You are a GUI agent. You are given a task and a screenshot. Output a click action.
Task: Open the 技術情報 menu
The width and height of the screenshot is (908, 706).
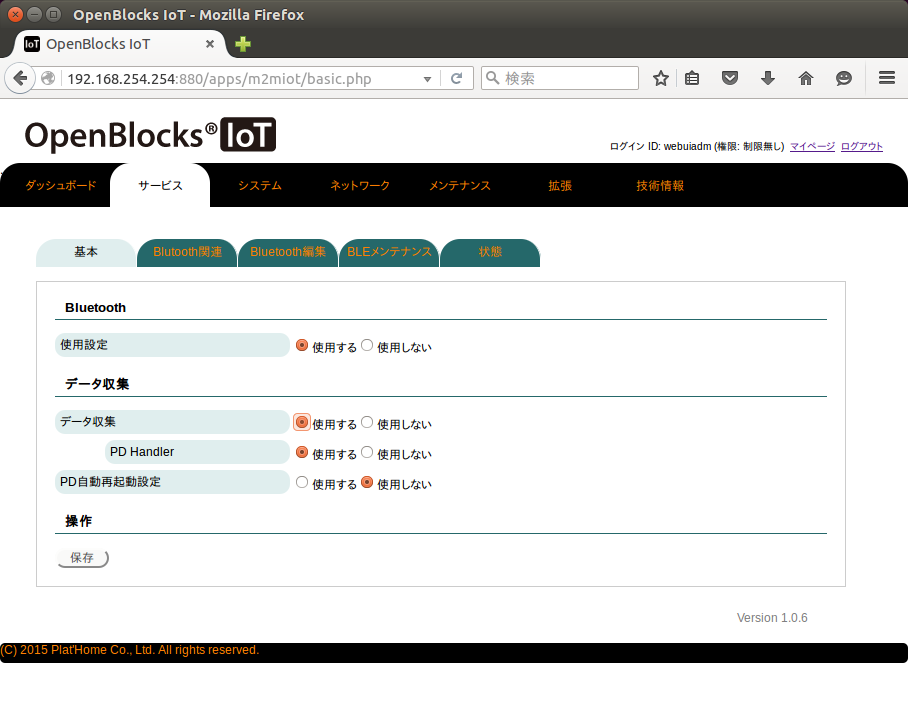pyautogui.click(x=660, y=185)
